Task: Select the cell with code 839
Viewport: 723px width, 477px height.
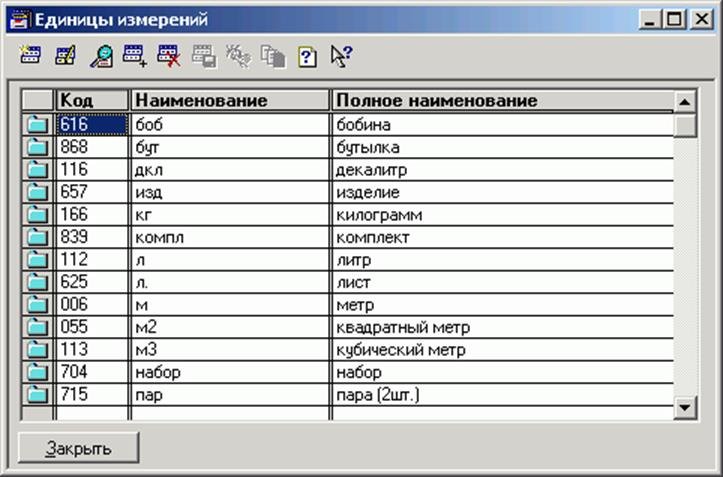Action: point(92,237)
